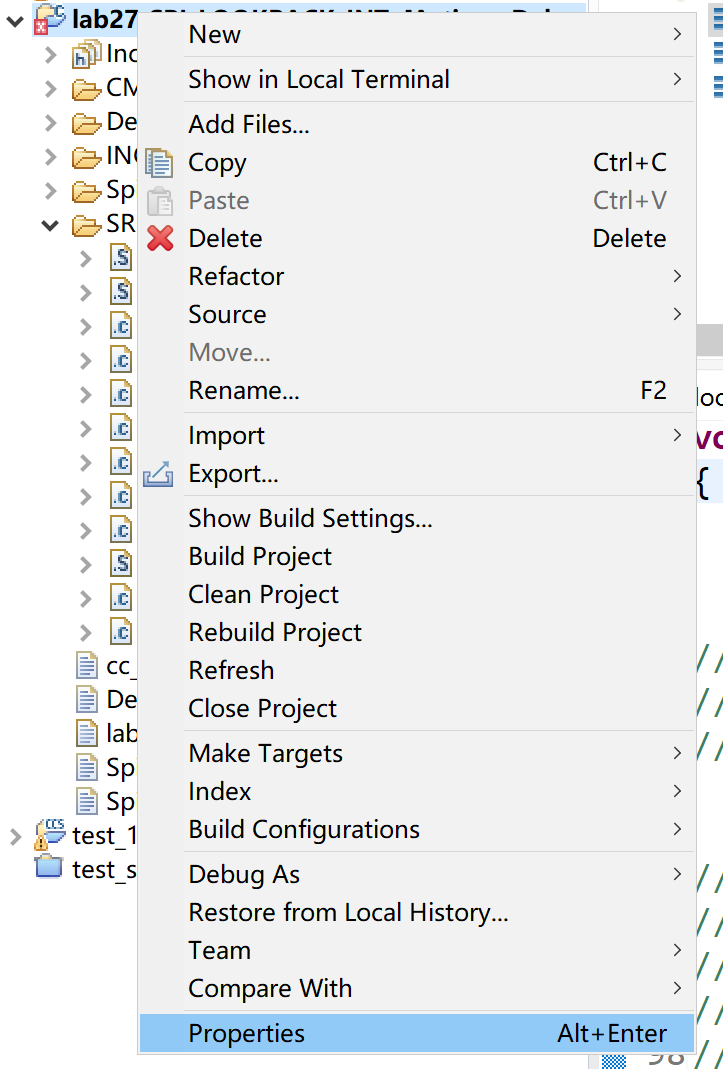Open the New submenu
This screenshot has width=723, height=1069.
click(215, 35)
